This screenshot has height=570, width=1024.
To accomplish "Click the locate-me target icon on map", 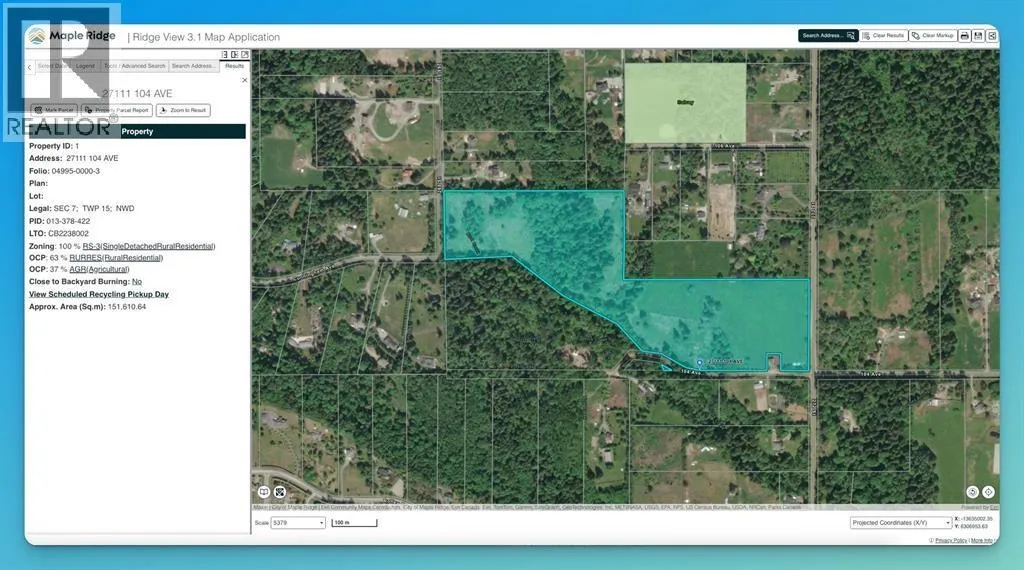I will [988, 492].
